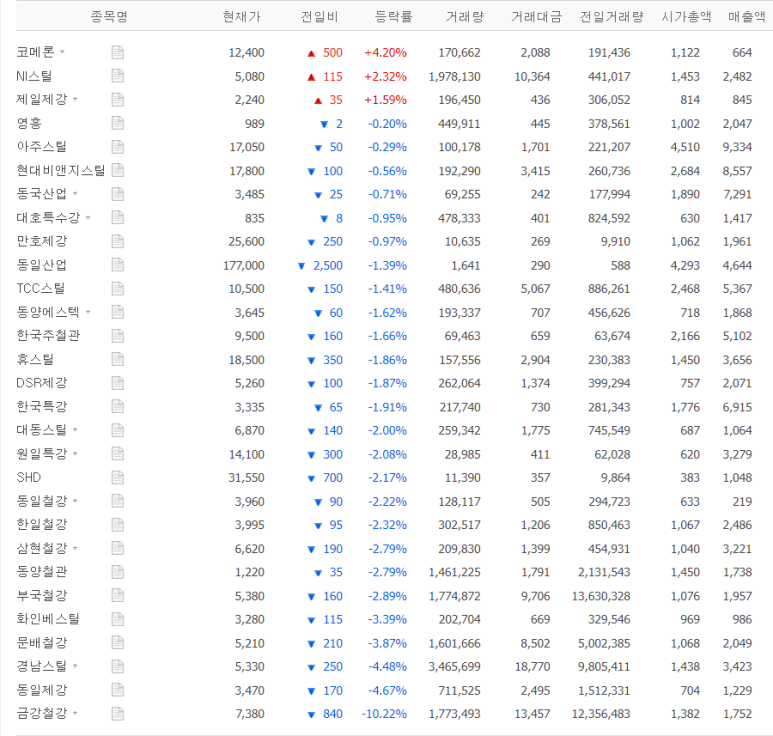The width and height of the screenshot is (773, 736).
Task: Open the 화인베스틸 stock link
Action: click(x=48, y=619)
